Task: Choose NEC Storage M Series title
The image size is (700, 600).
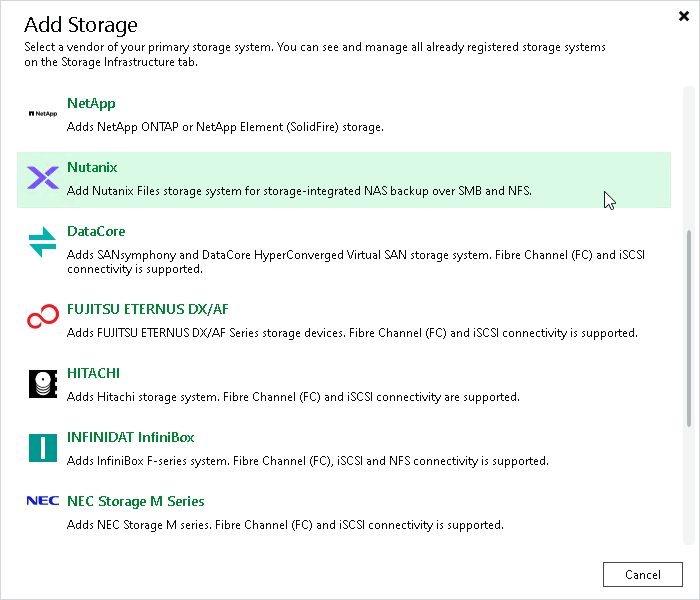Action: (x=136, y=501)
